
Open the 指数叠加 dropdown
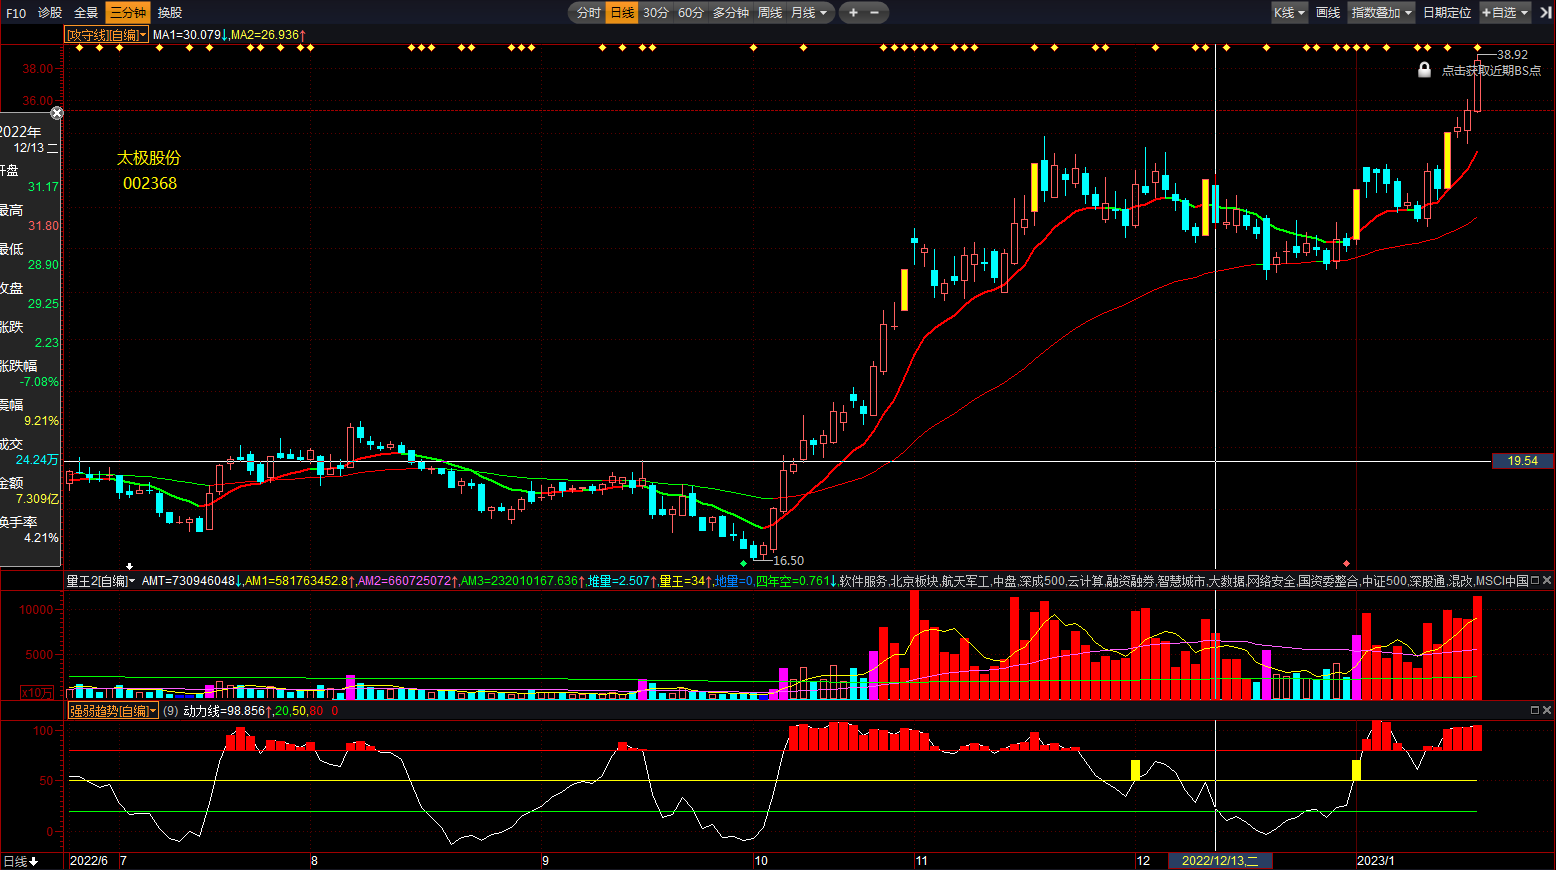1381,13
